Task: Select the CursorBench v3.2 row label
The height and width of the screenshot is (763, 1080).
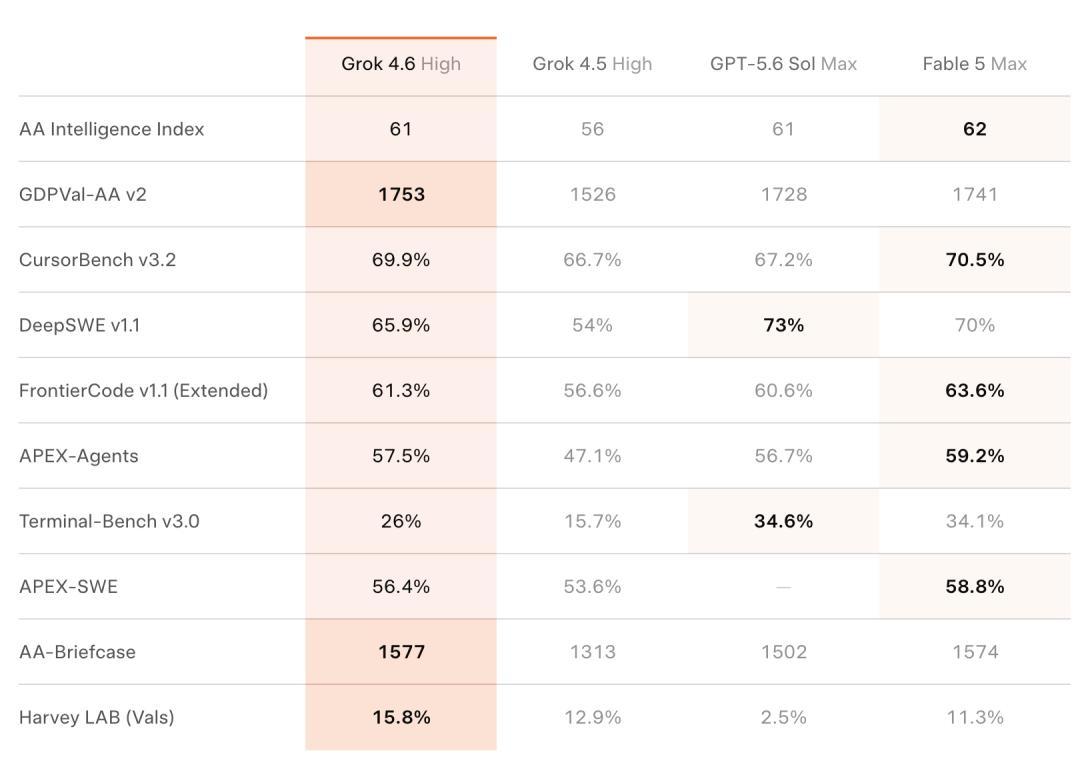Action: (x=97, y=260)
